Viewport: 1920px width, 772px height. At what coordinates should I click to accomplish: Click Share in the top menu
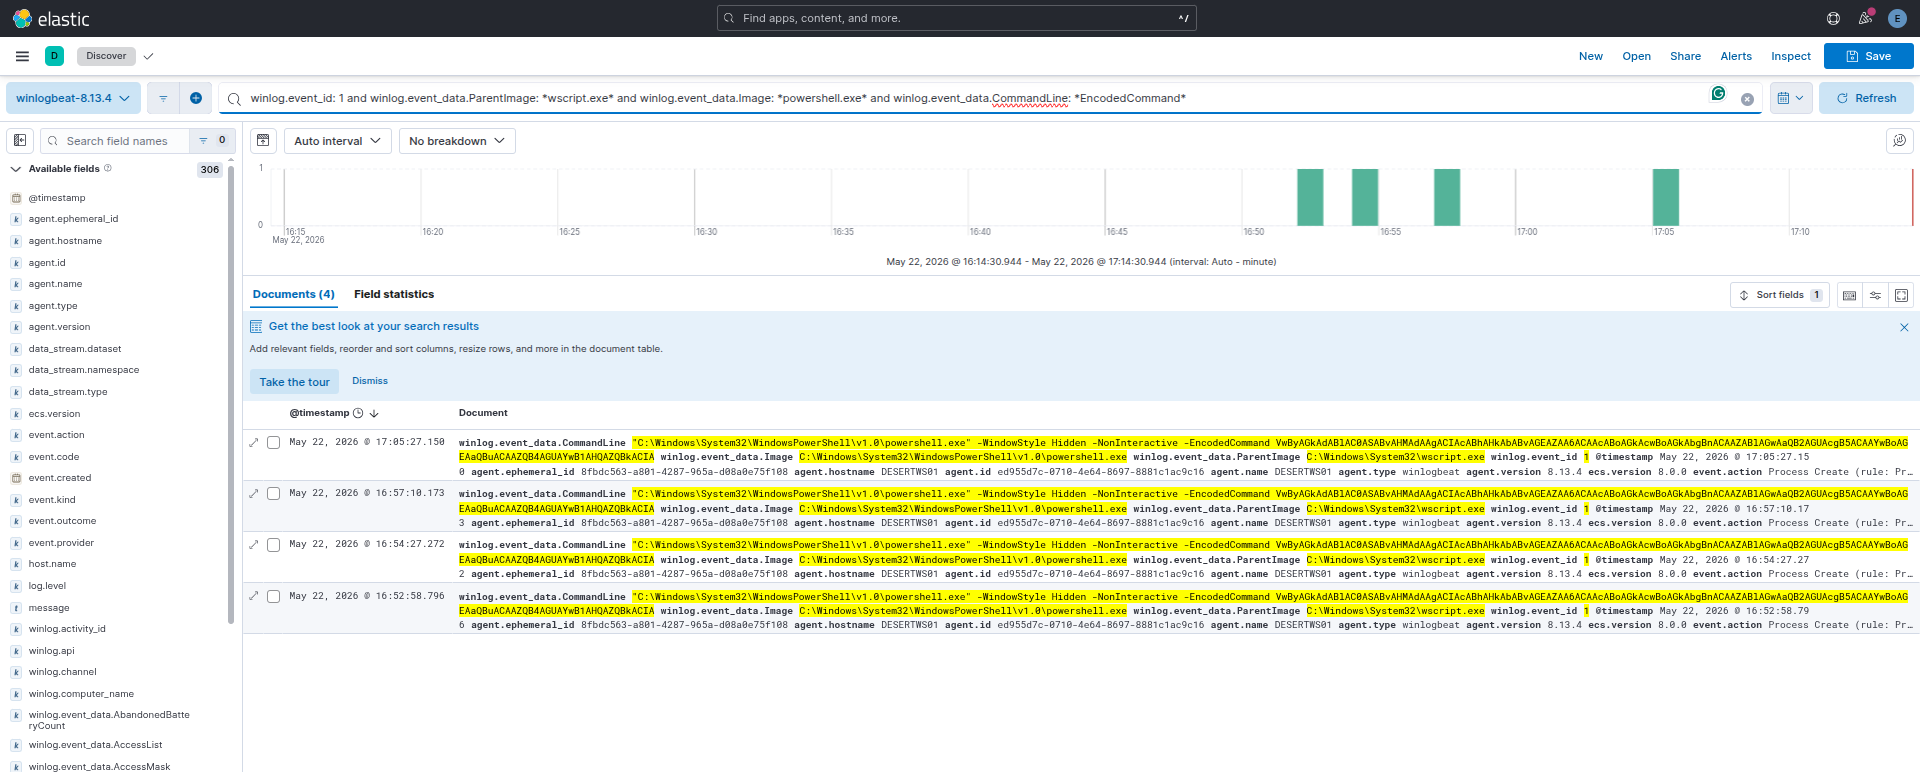coord(1685,56)
